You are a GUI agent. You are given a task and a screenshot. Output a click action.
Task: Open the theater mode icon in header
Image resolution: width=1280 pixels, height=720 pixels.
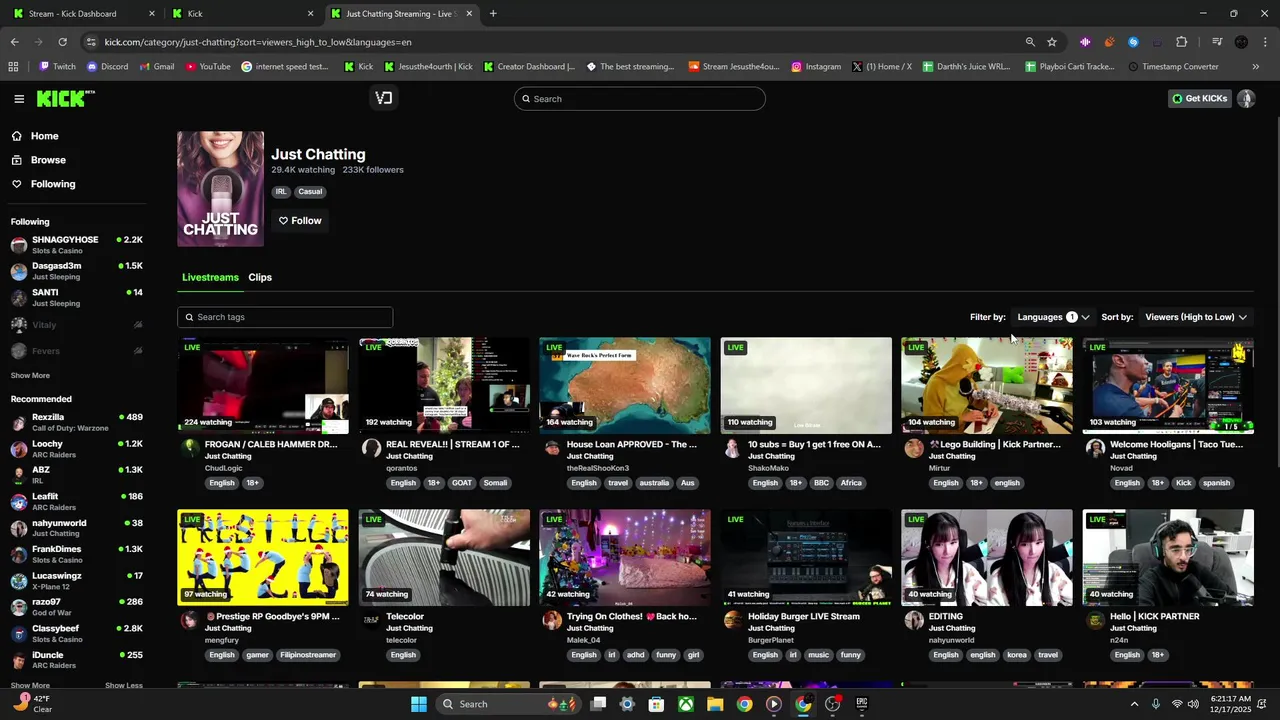383,98
